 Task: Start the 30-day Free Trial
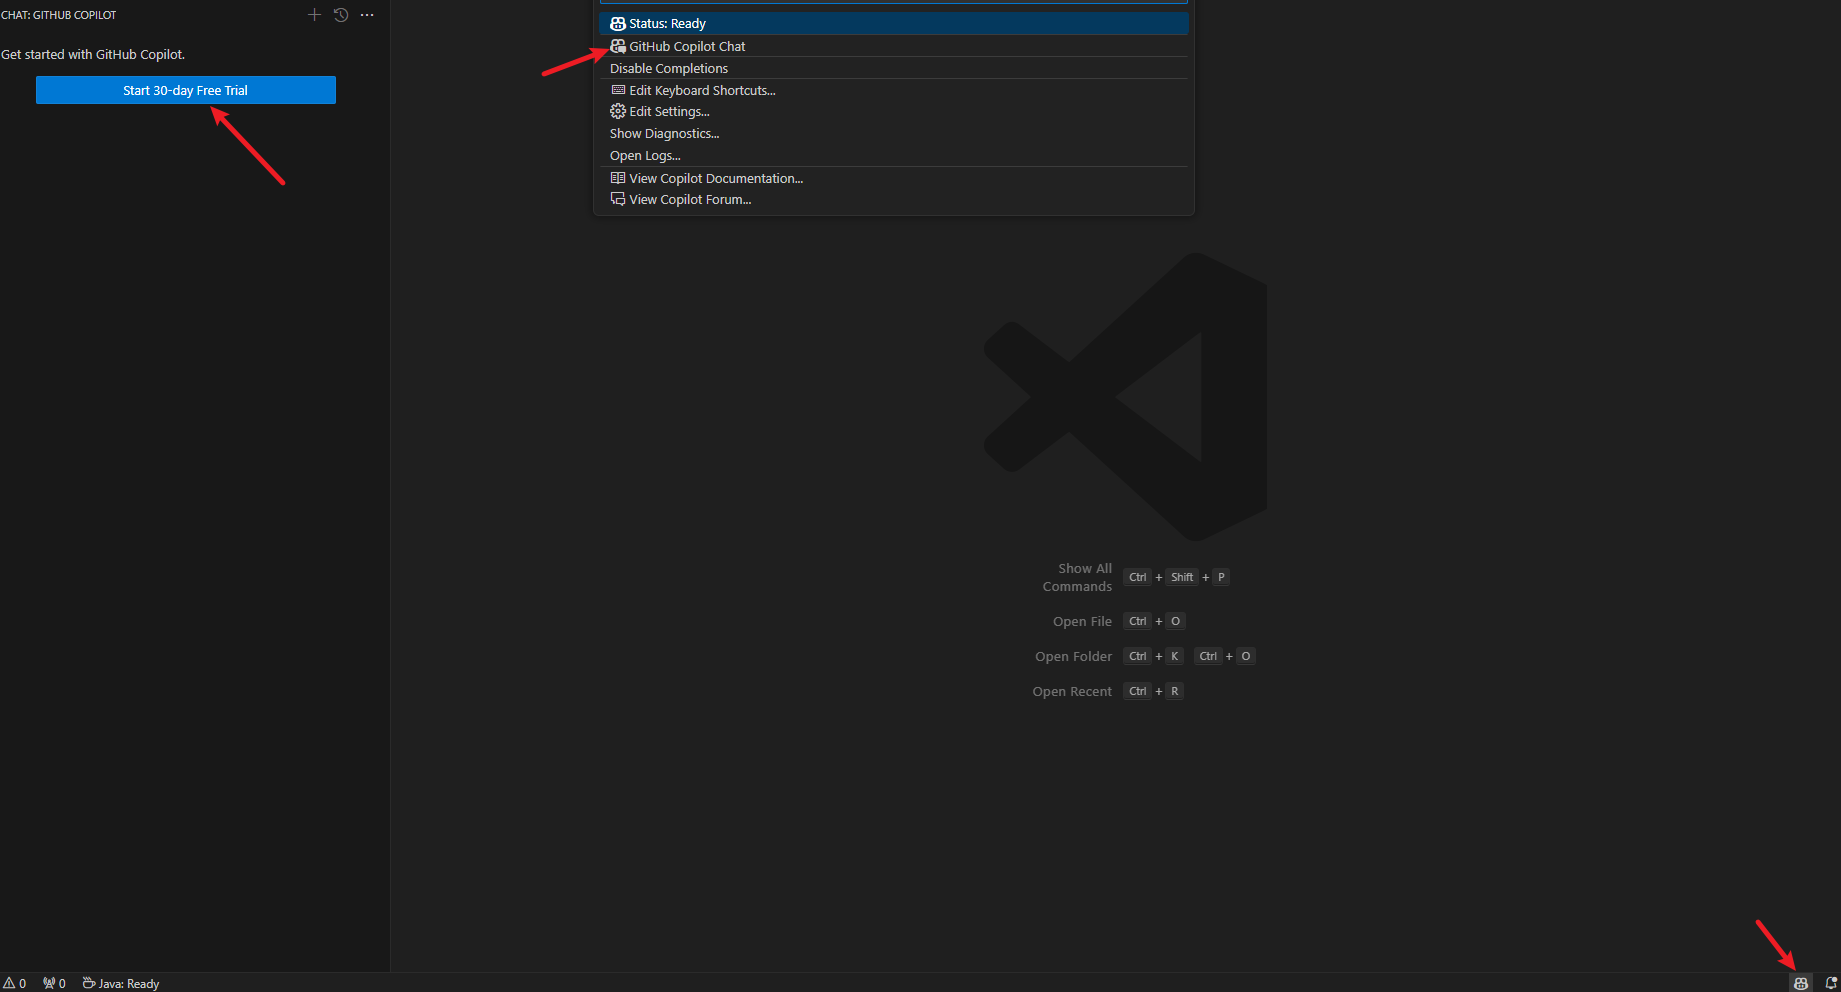click(x=186, y=90)
